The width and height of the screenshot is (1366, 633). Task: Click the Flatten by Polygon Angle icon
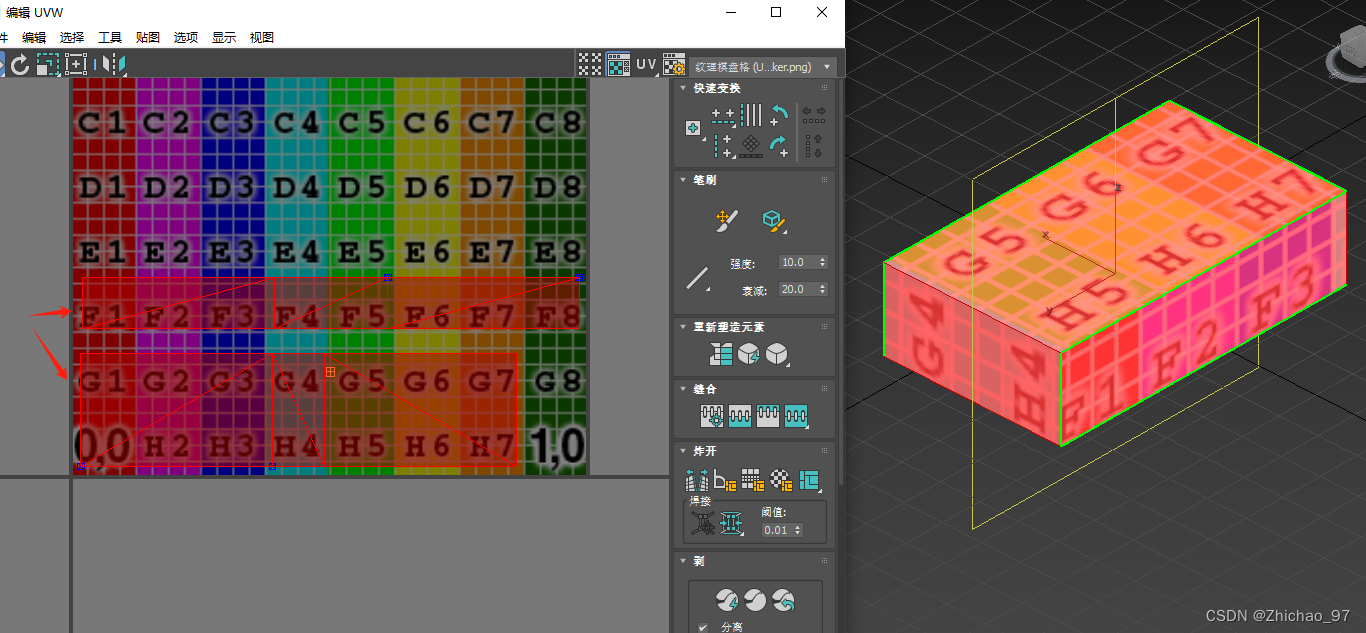tap(725, 481)
